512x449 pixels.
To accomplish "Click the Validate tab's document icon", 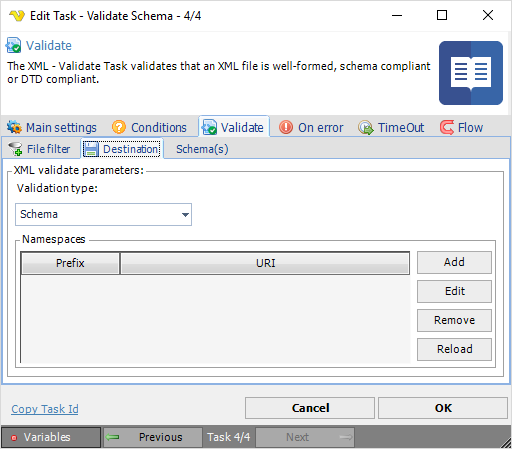I will pos(209,127).
